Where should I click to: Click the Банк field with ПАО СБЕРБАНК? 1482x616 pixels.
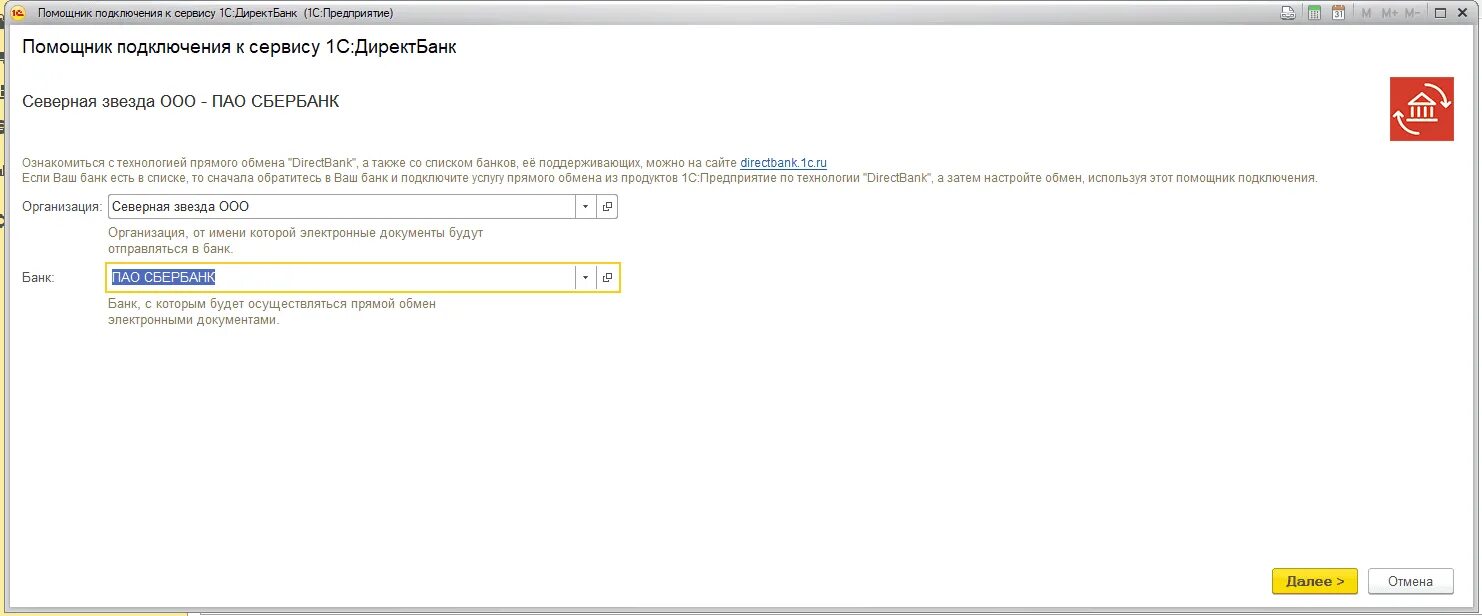click(341, 278)
